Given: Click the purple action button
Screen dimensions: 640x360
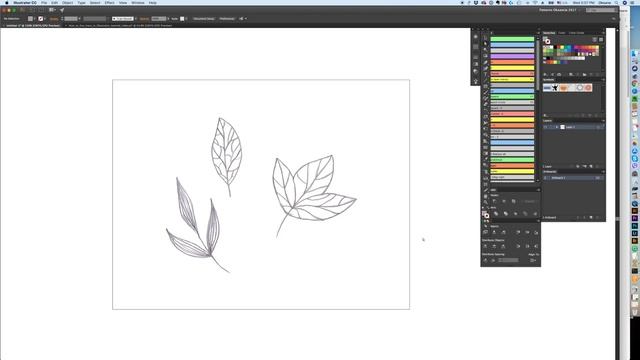Looking at the screenshot, I should coord(512,56).
